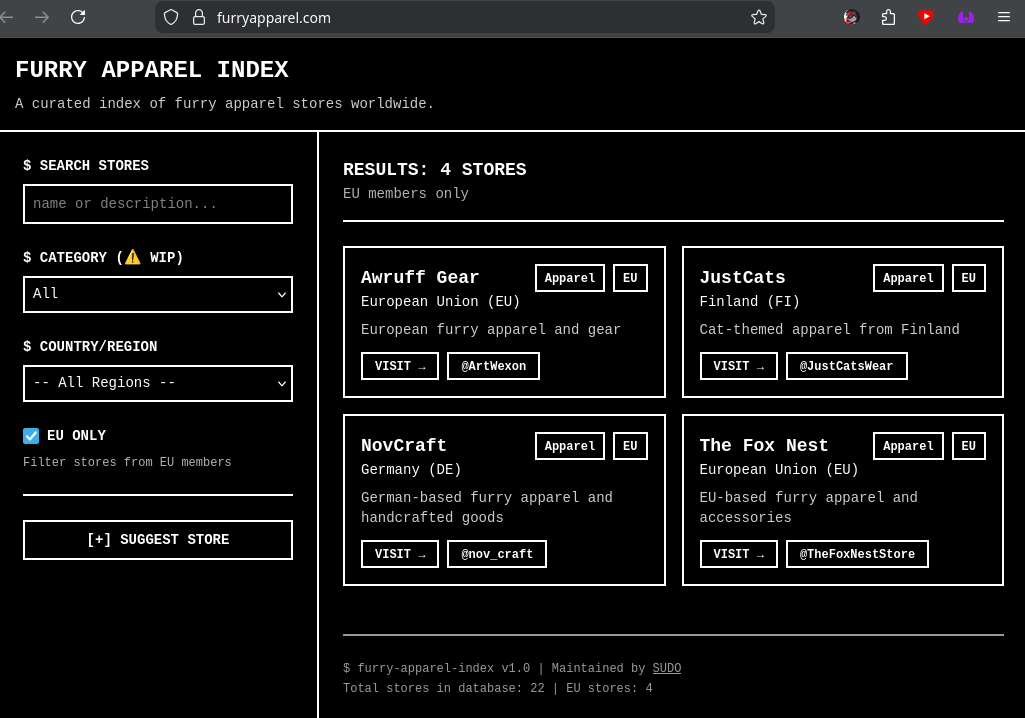Click the EU tag on NovCraft
This screenshot has width=1025, height=718.
(x=630, y=446)
